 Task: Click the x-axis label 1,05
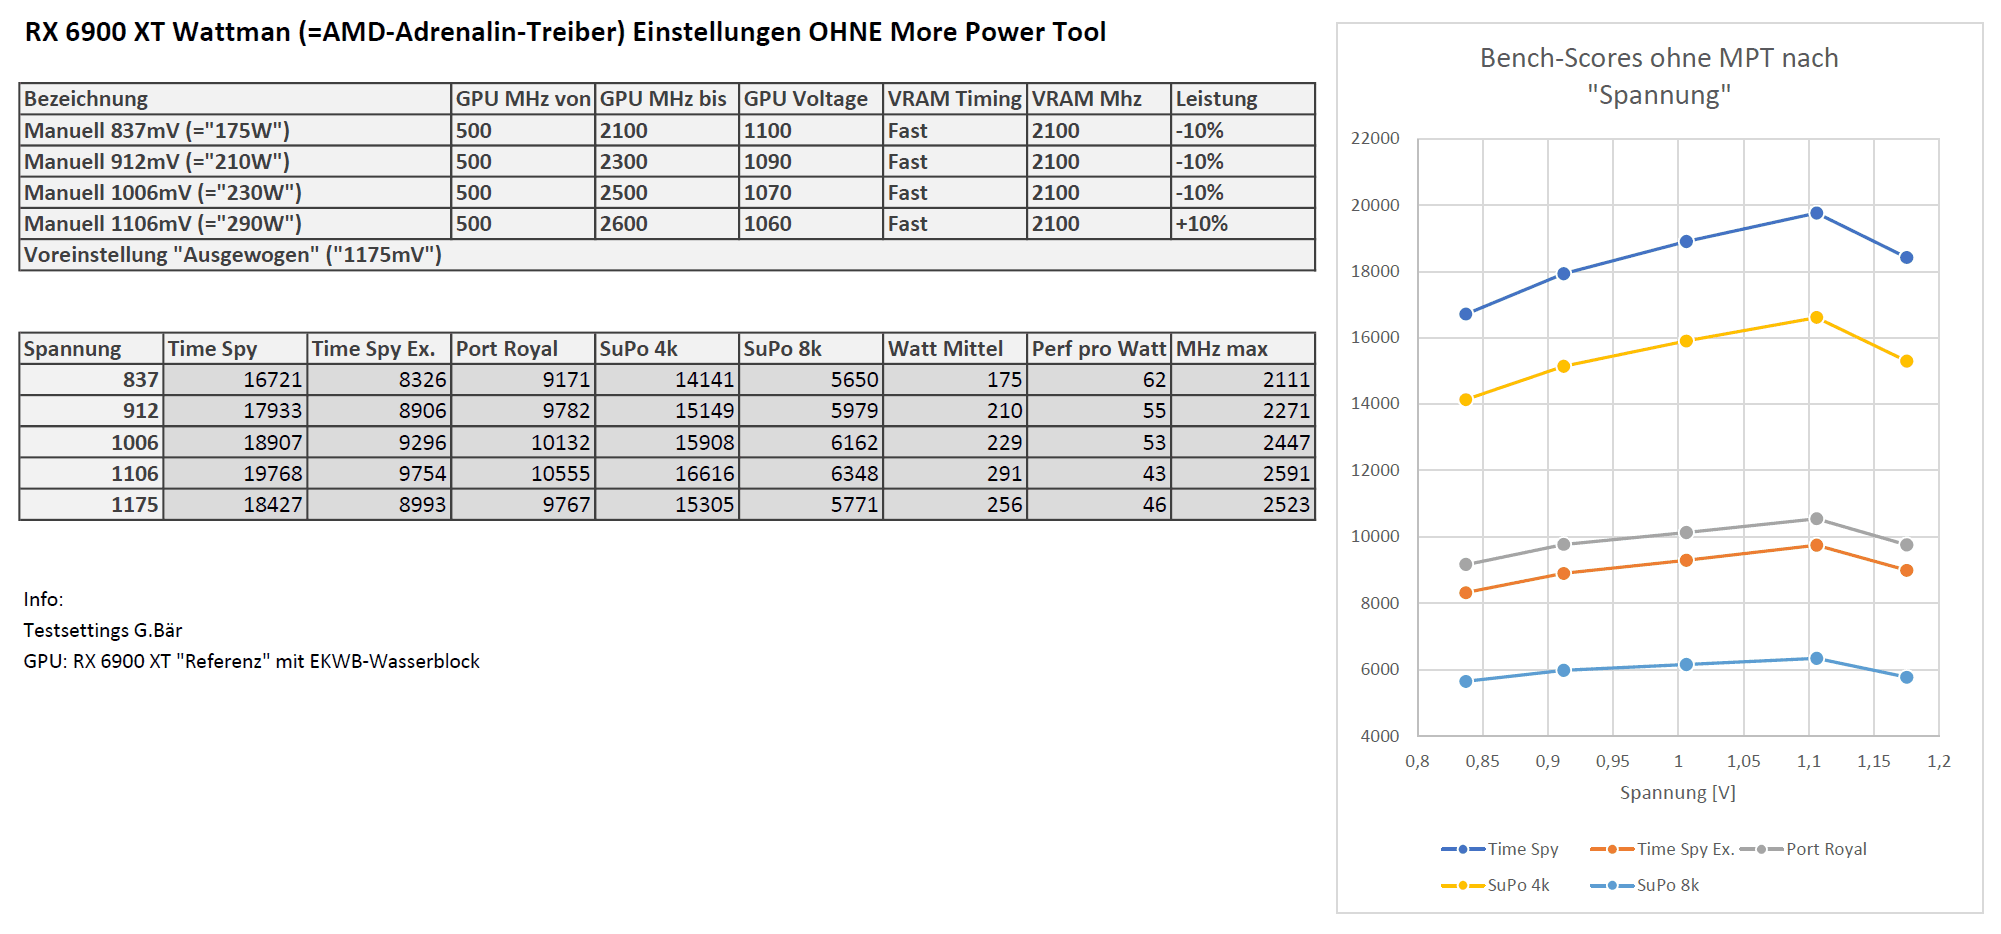click(1744, 761)
